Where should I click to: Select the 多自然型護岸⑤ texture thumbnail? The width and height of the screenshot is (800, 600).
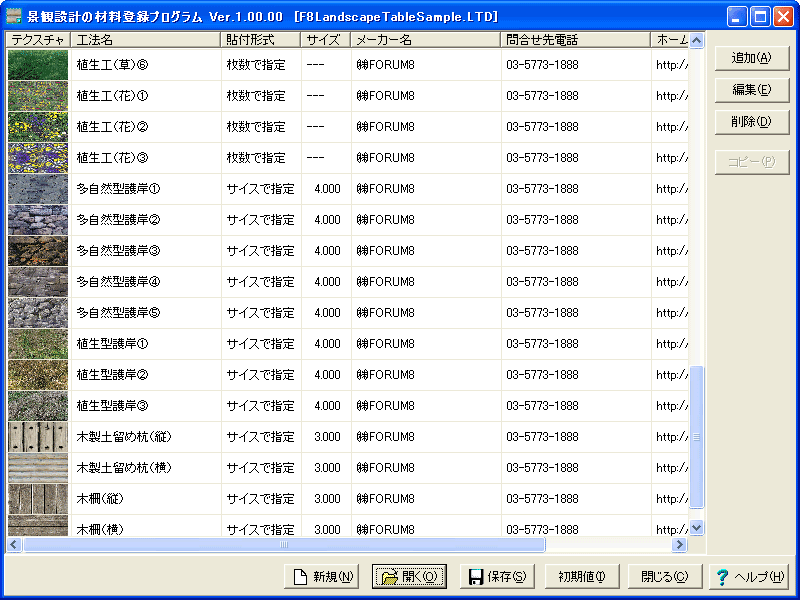tap(38, 313)
